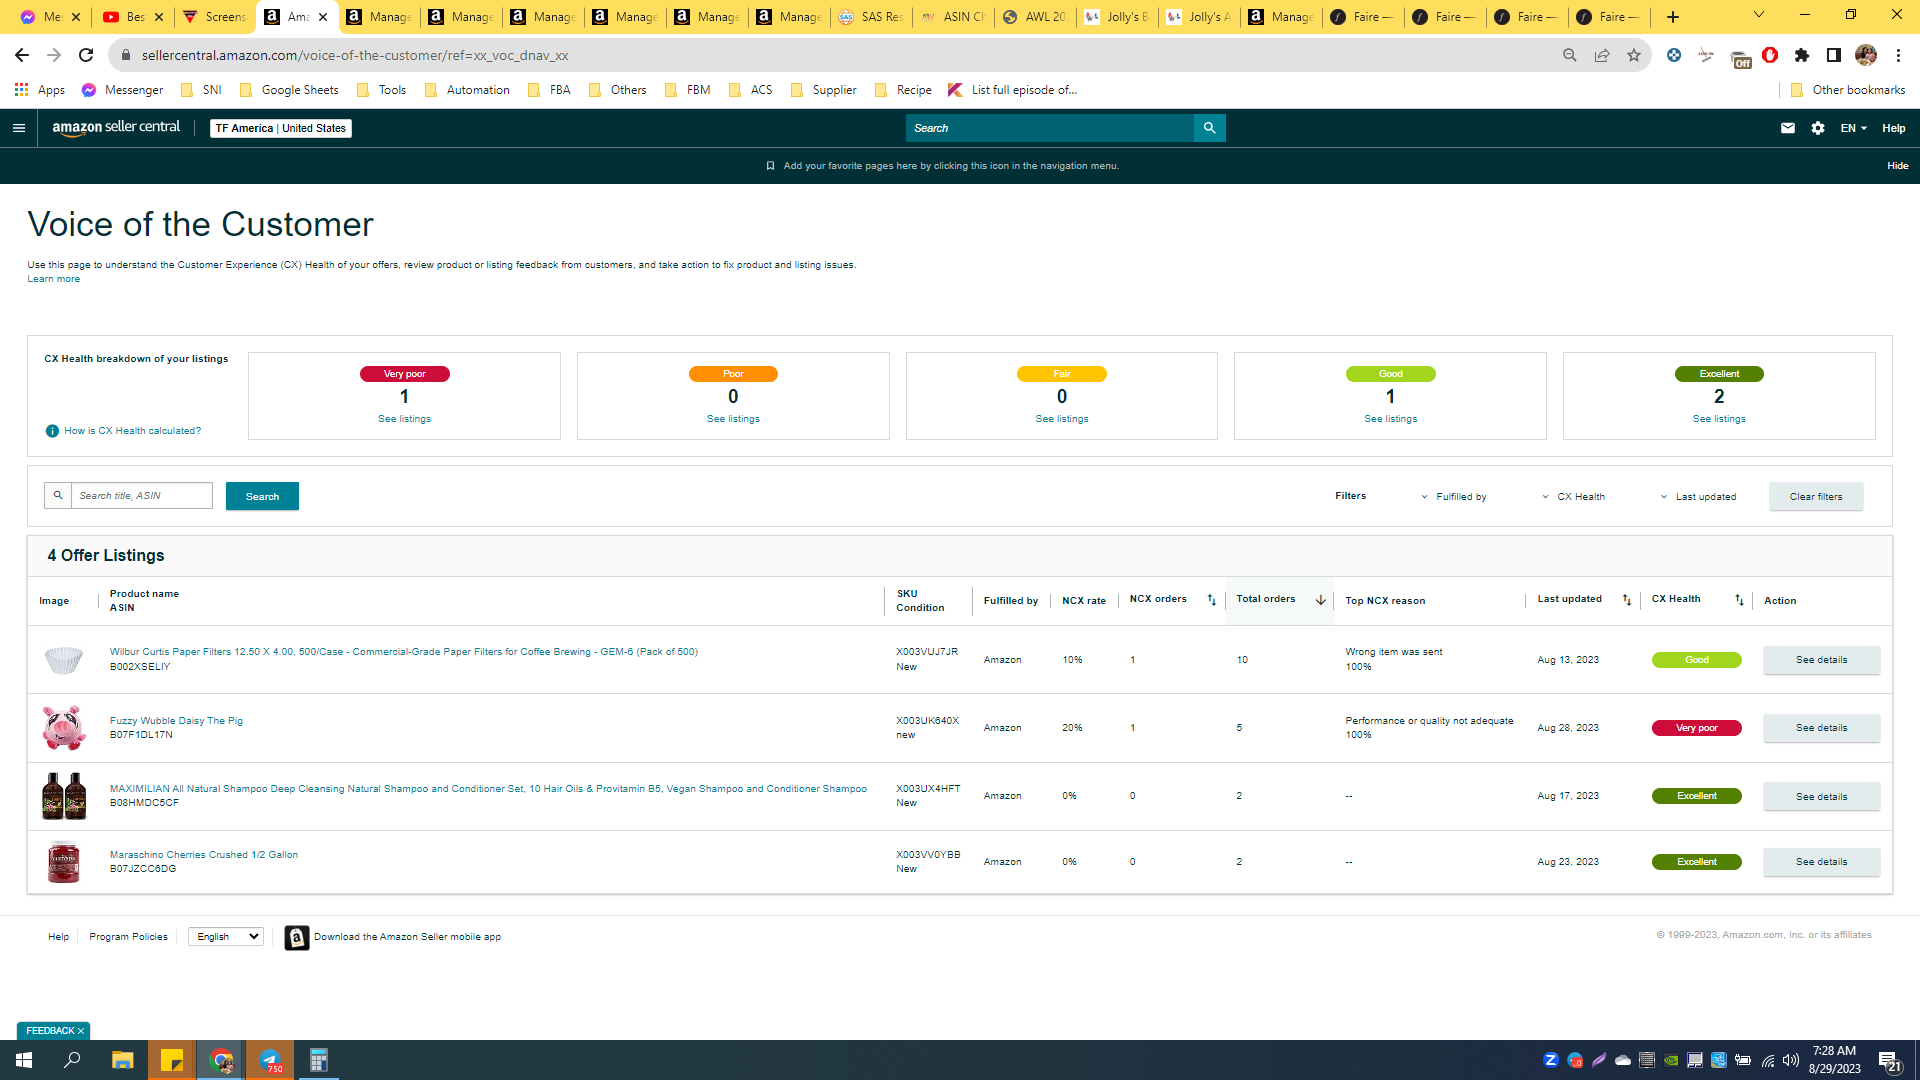The image size is (1920, 1080).
Task: Open the Apps bookmarks shortcut
Action: pos(40,90)
